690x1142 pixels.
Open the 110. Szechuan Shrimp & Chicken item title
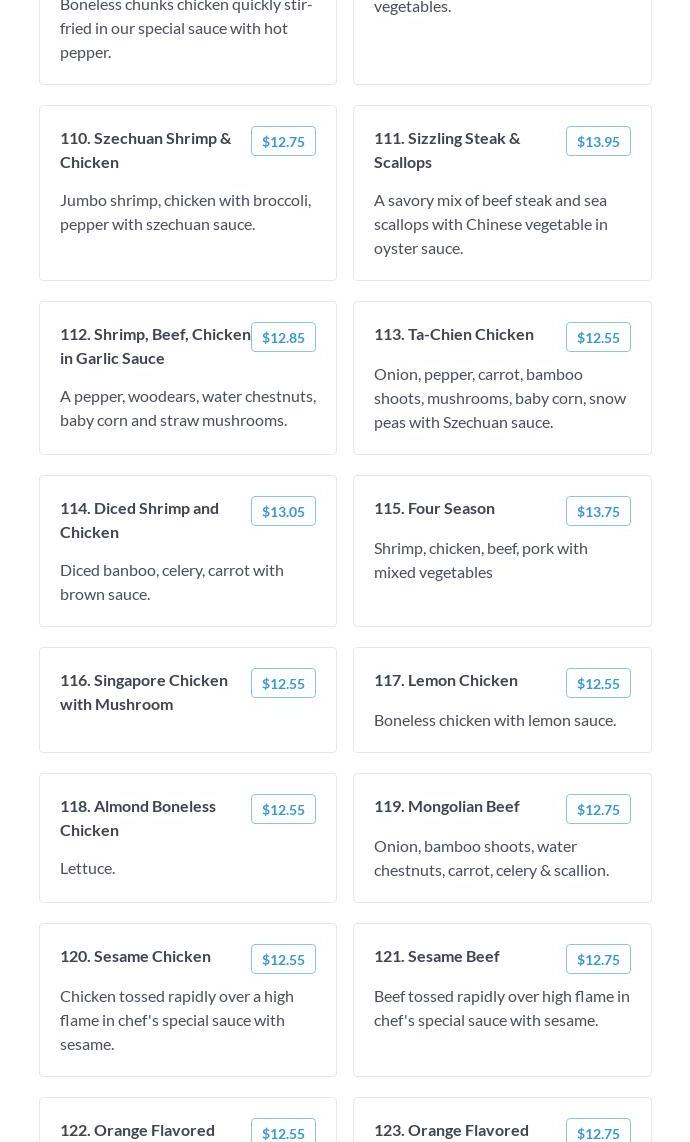click(146, 150)
